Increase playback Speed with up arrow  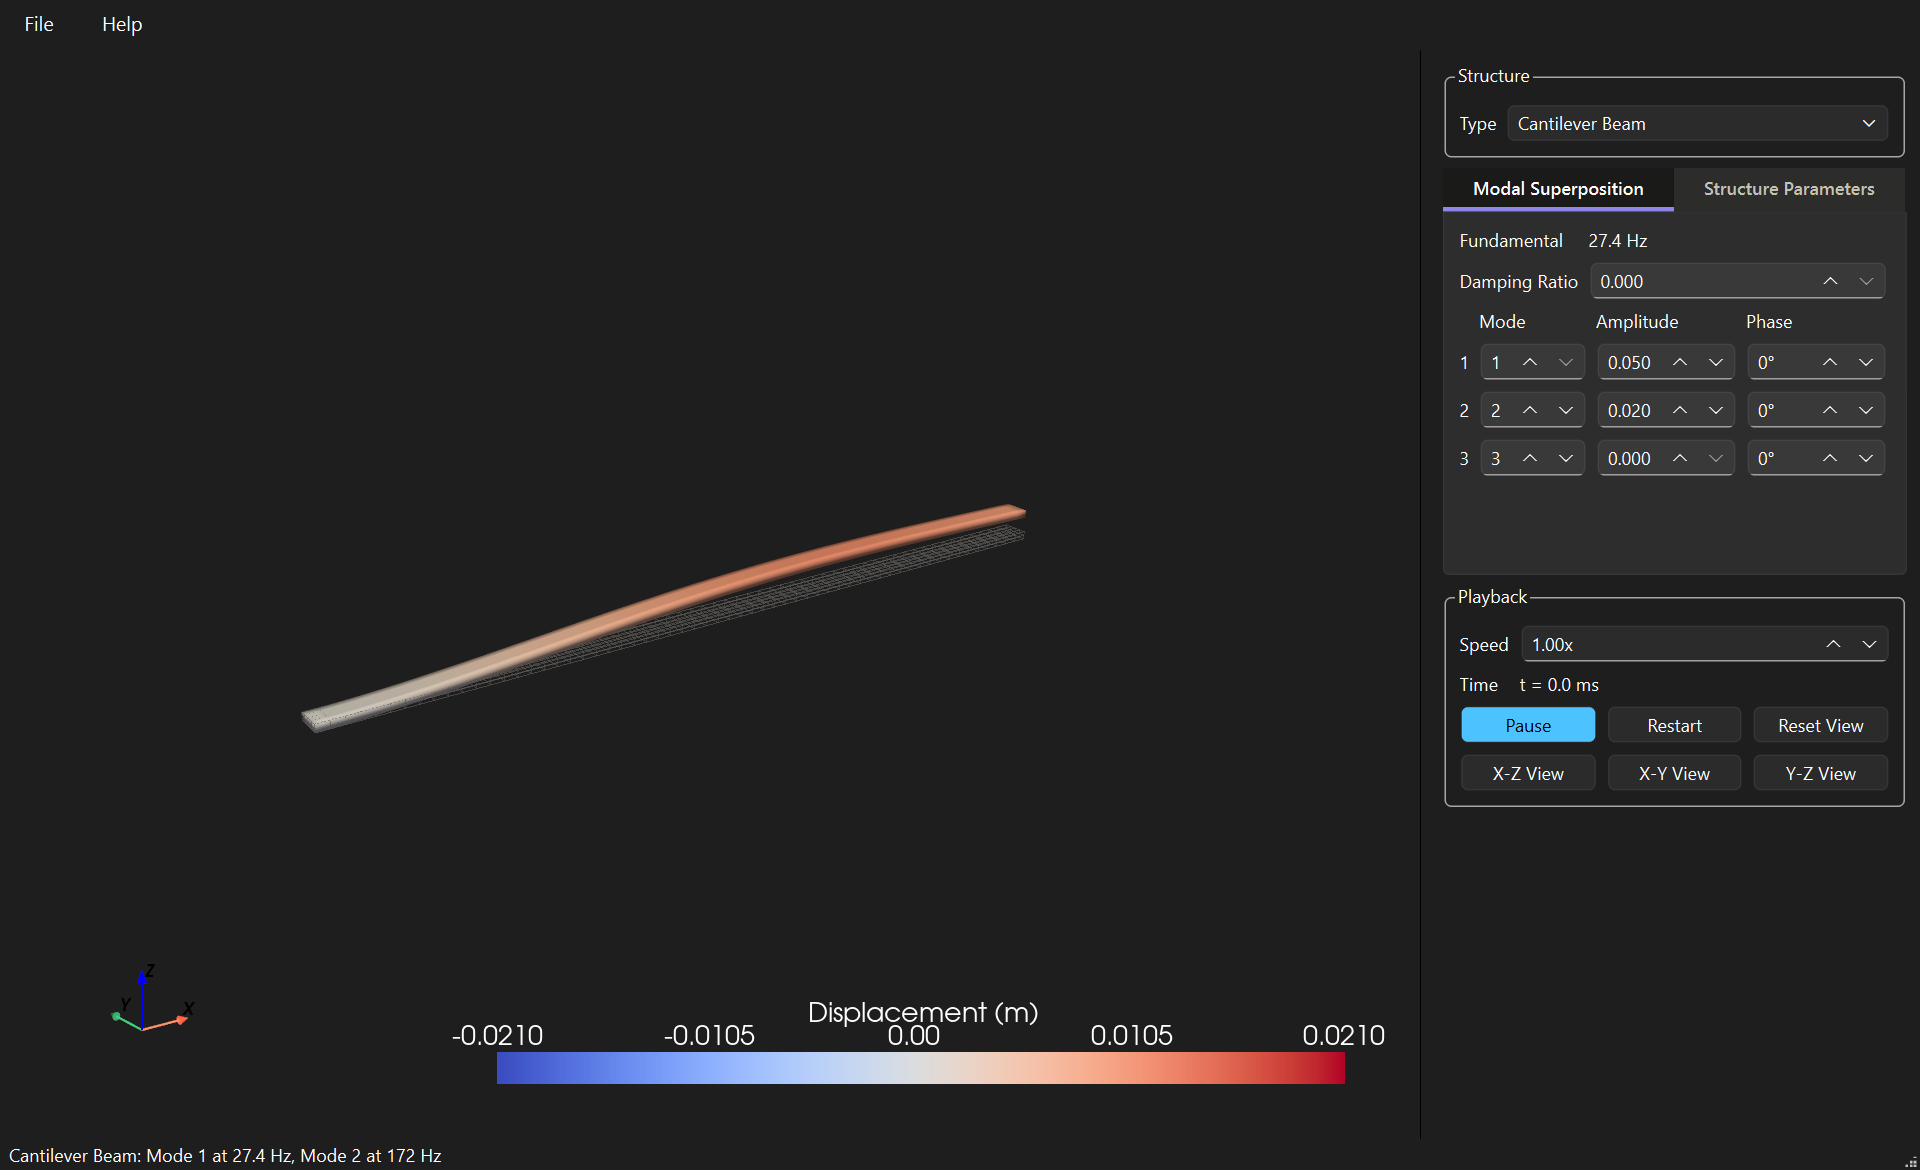pos(1833,645)
